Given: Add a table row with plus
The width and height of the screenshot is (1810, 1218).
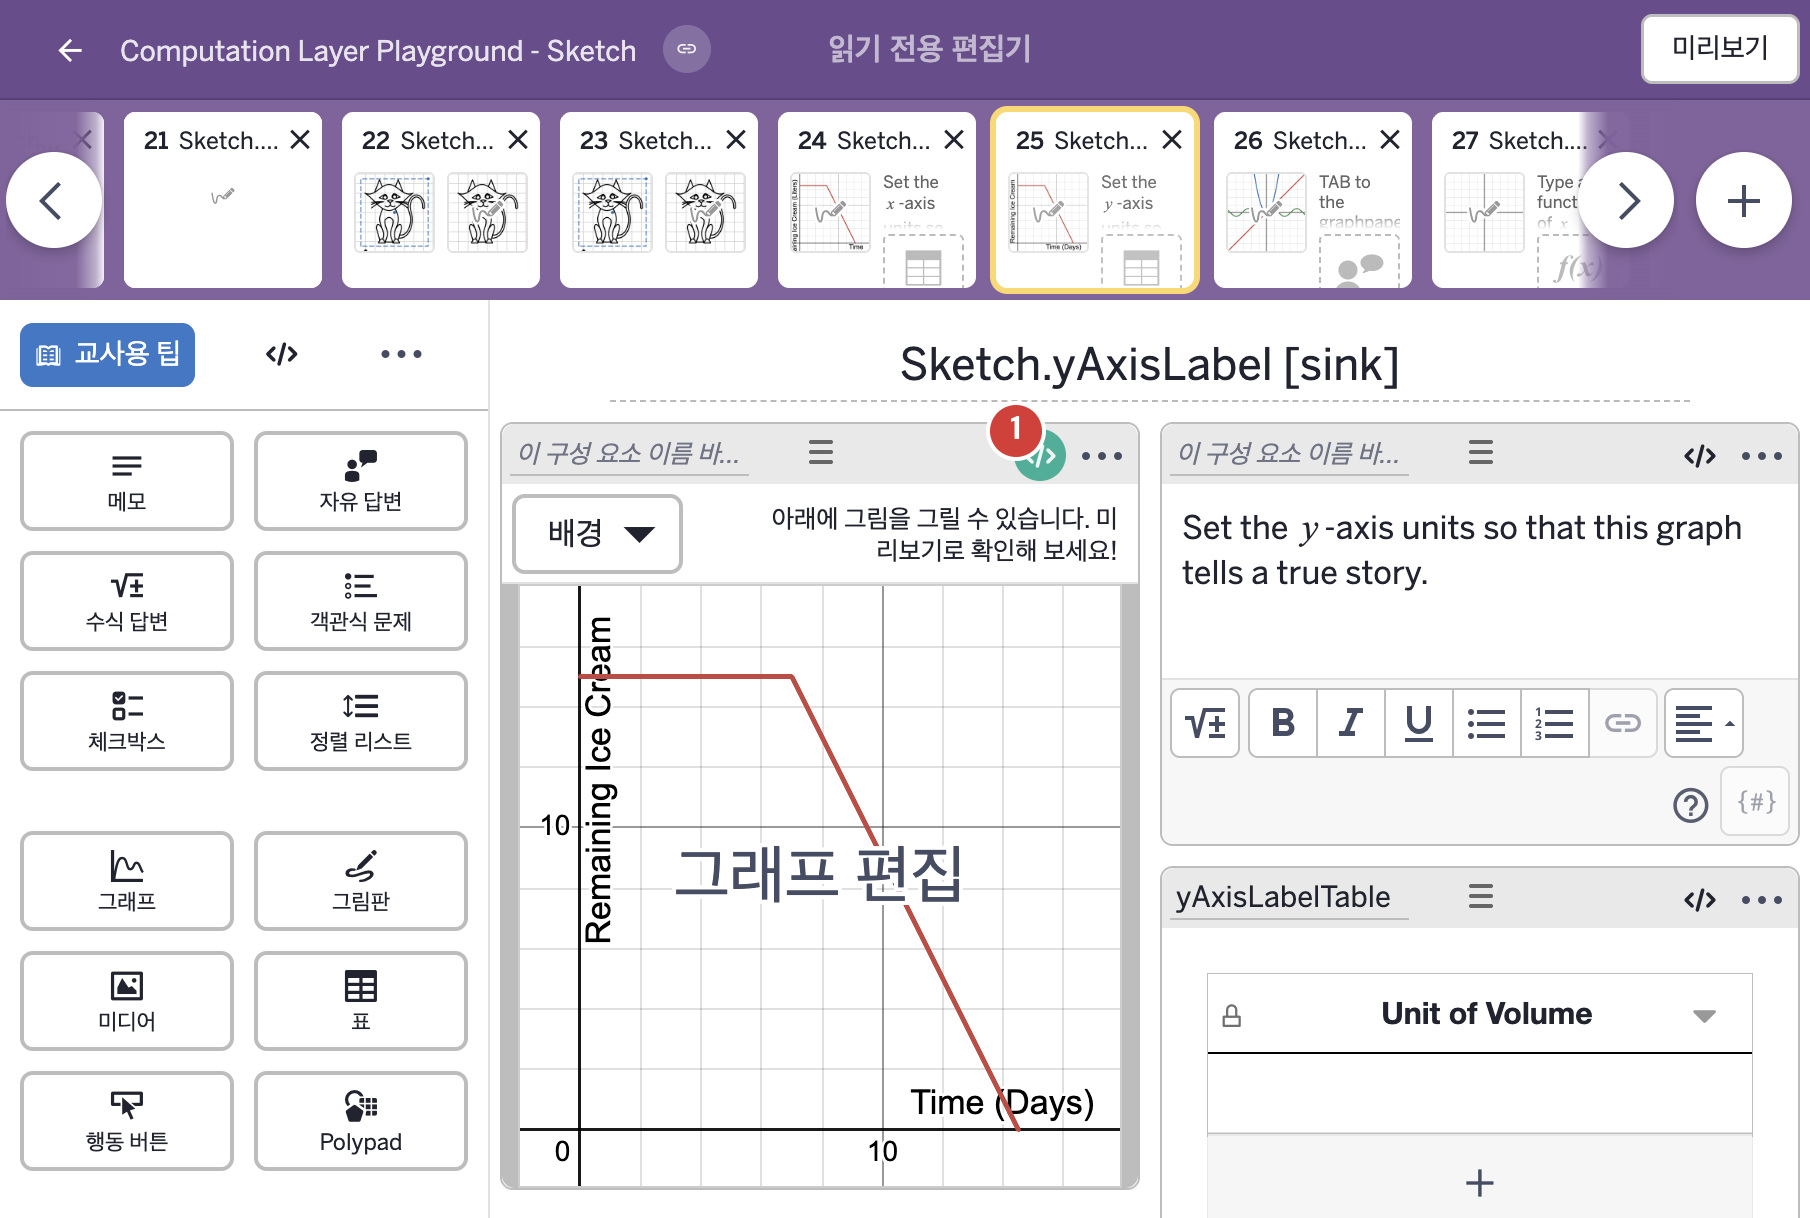Looking at the screenshot, I should [1480, 1183].
